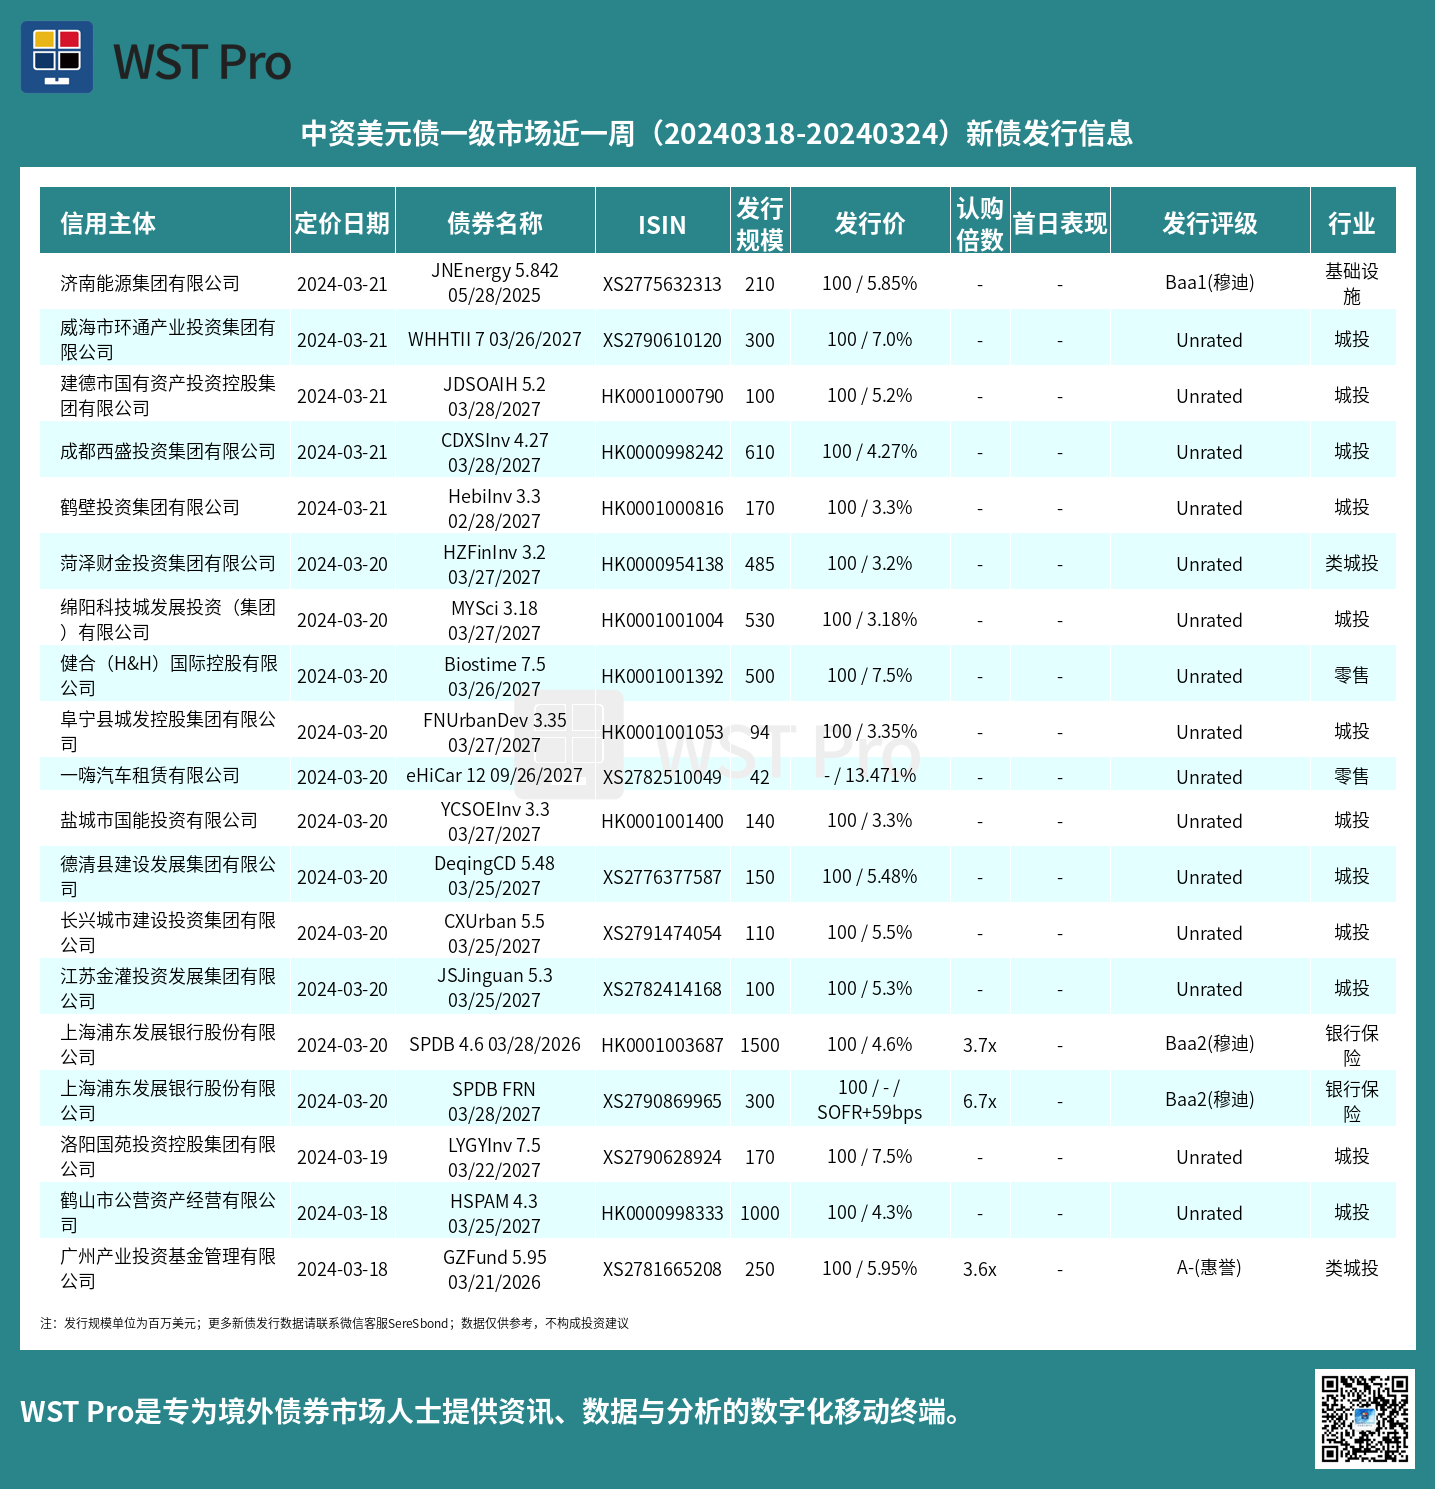Click industry cell 基础设施
The image size is (1435, 1489).
pos(1352,284)
